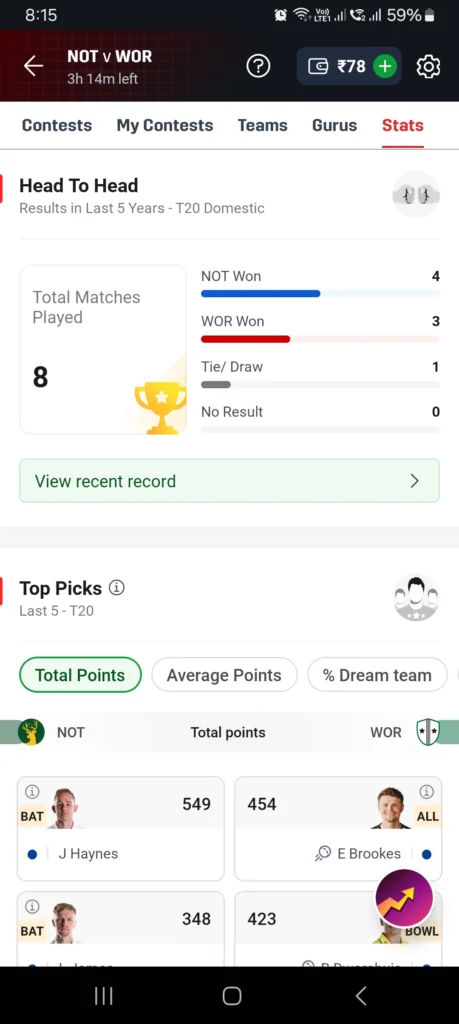Screen dimensions: 459x1024
Task: Tap the NOT Won blue progress bar
Action: (x=261, y=294)
